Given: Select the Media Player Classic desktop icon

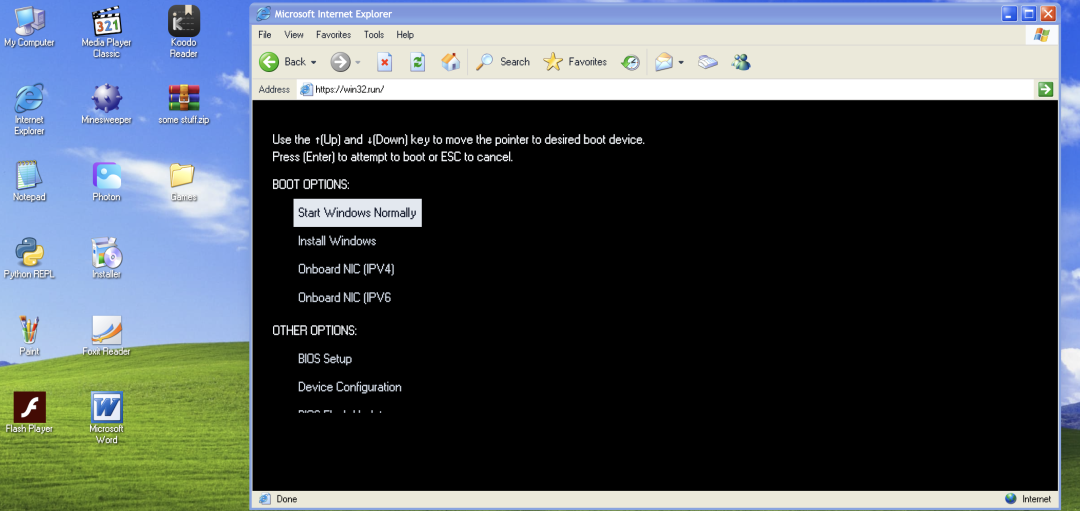Looking at the screenshot, I should click(106, 32).
